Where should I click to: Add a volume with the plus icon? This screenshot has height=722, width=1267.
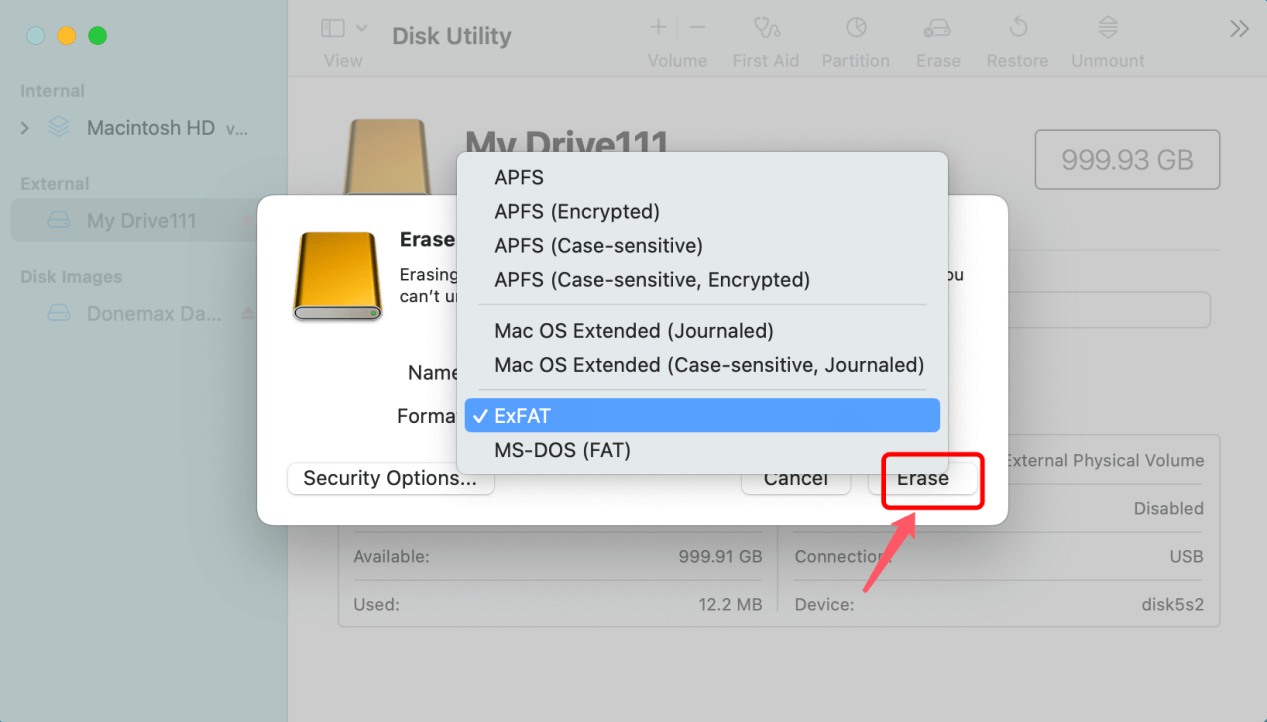pyautogui.click(x=658, y=27)
